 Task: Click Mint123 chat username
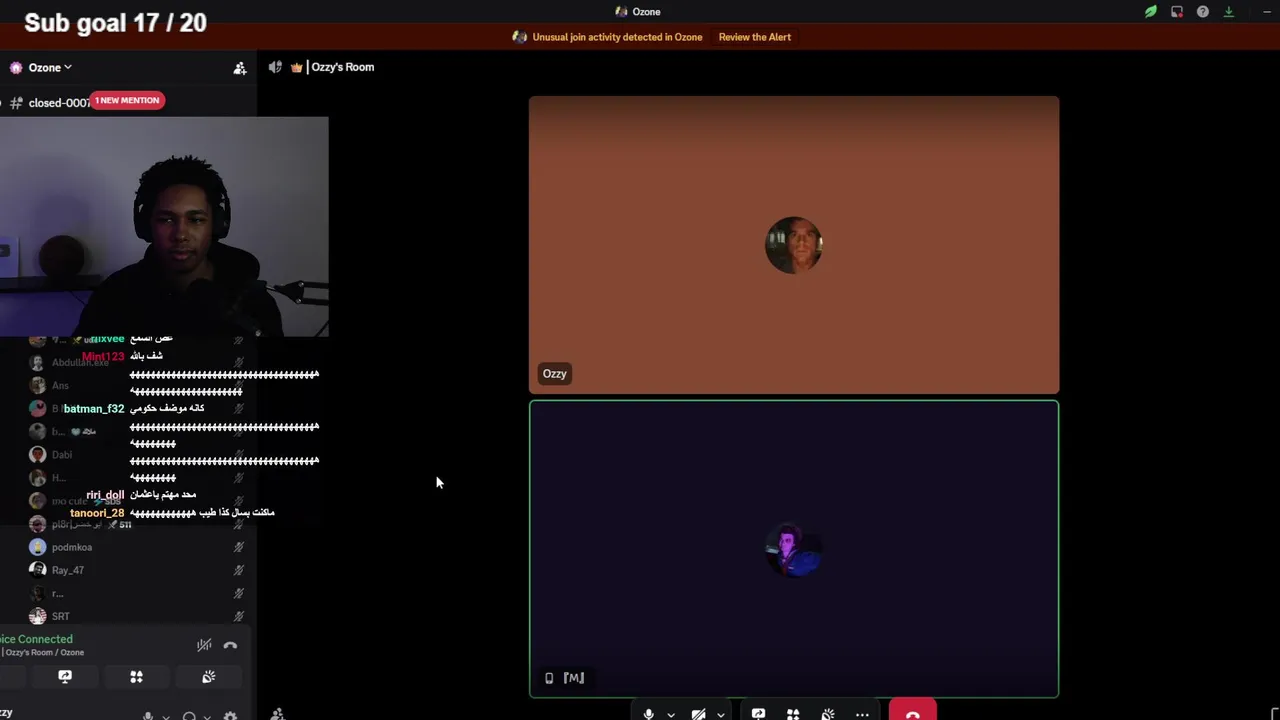coord(103,357)
